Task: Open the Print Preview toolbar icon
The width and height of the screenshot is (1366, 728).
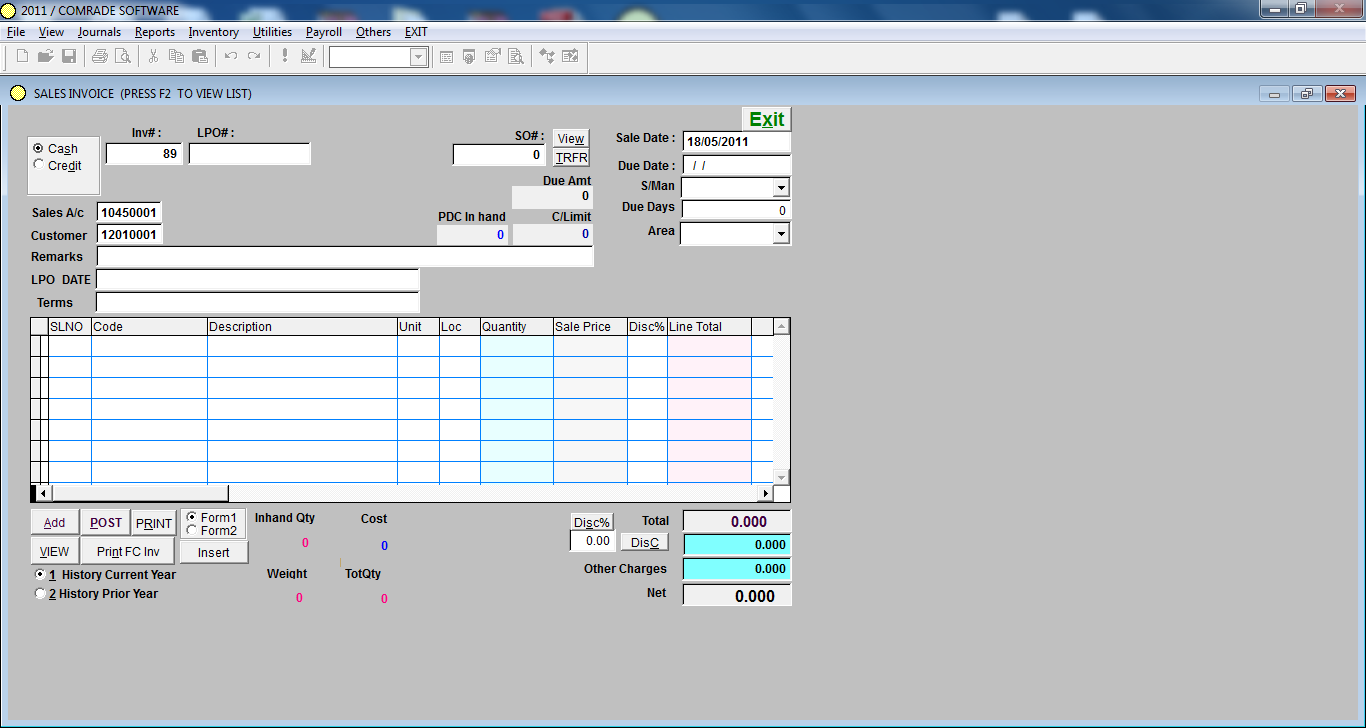Action: click(x=123, y=56)
